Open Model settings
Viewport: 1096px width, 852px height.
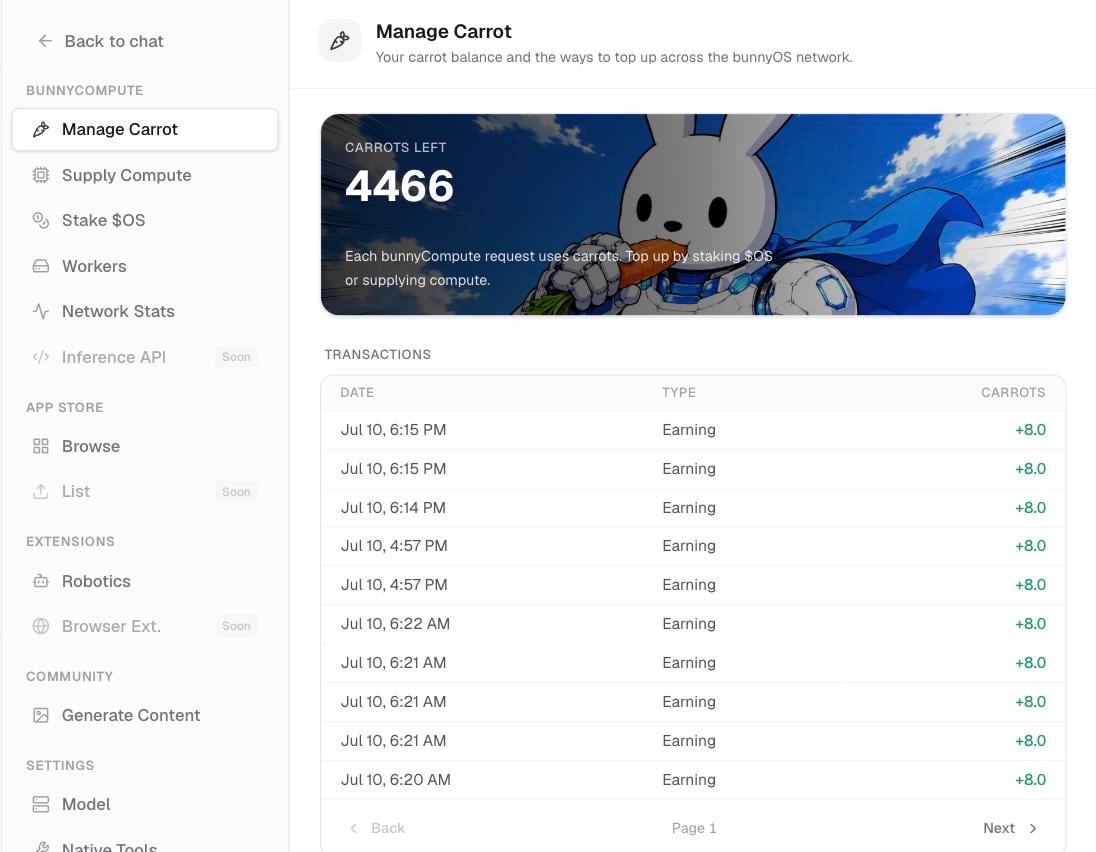pyautogui.click(x=145, y=804)
